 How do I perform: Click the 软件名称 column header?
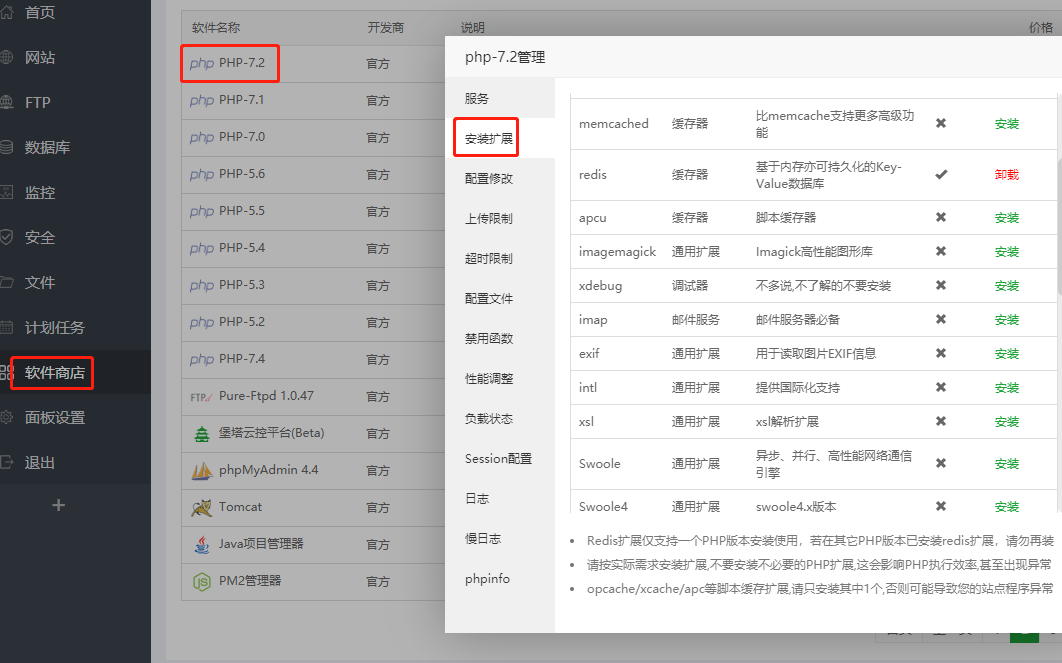[x=216, y=28]
